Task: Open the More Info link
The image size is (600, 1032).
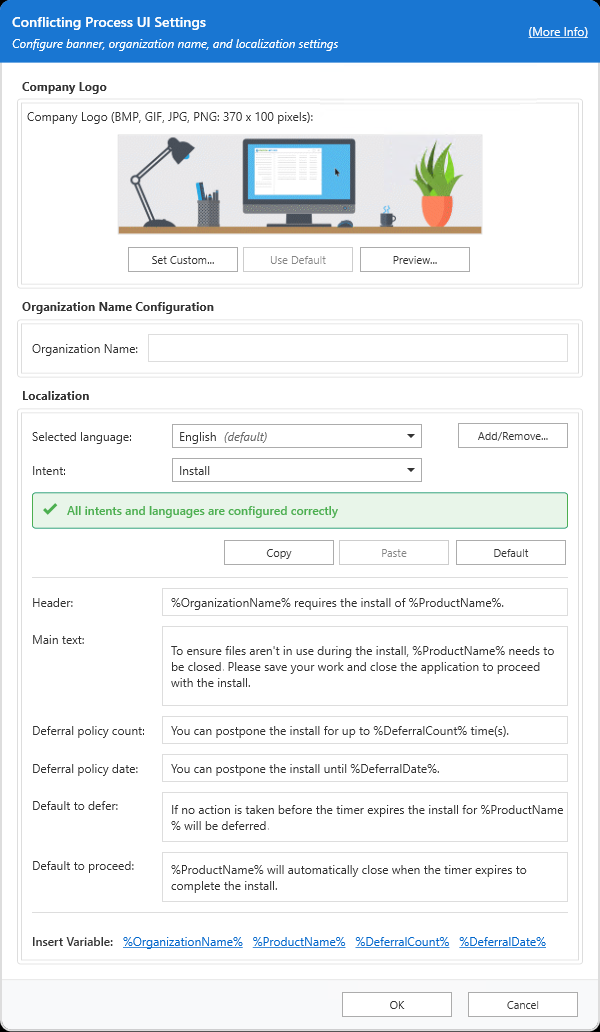Action: 557,31
